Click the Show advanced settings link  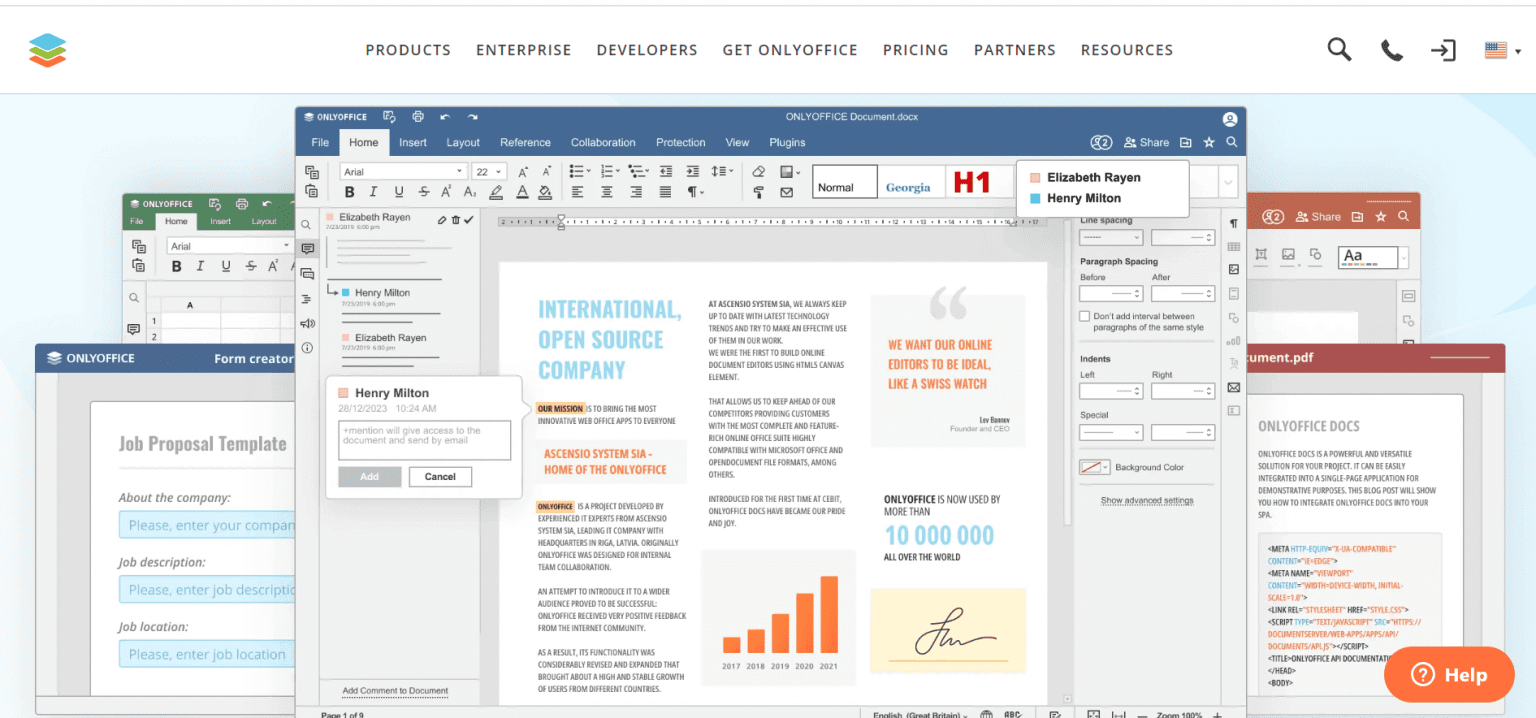pyautogui.click(x=1145, y=500)
